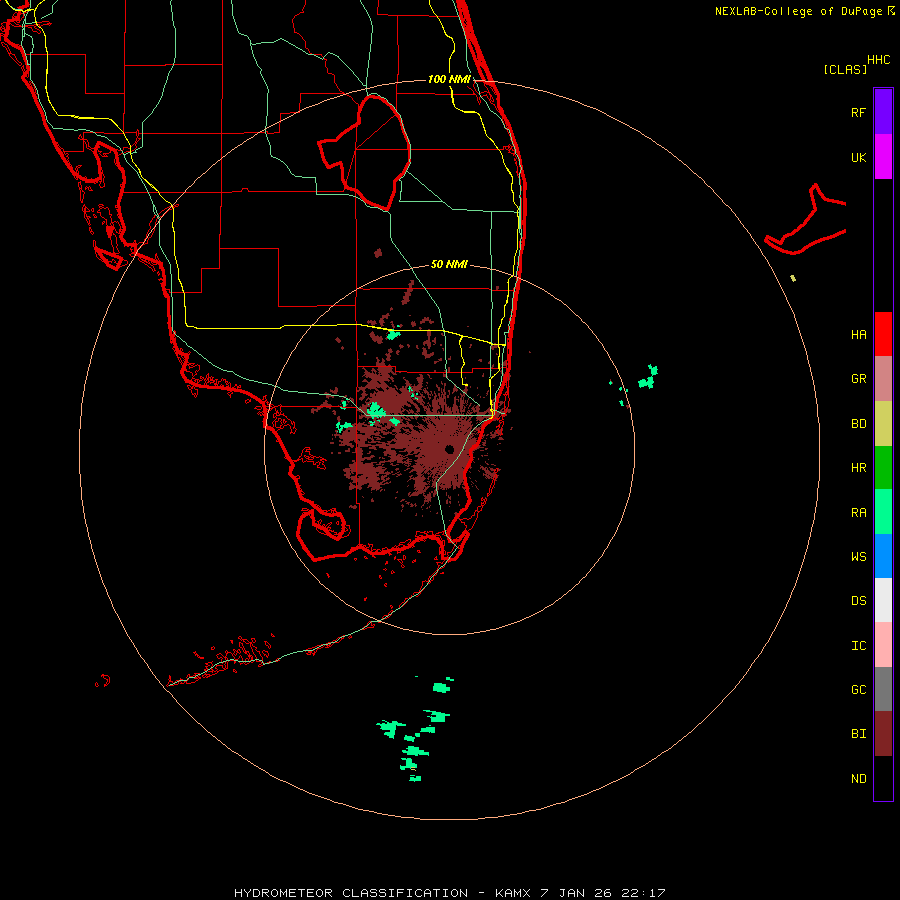
Task: Select the BD yellow legend swatch
Action: [x=883, y=424]
